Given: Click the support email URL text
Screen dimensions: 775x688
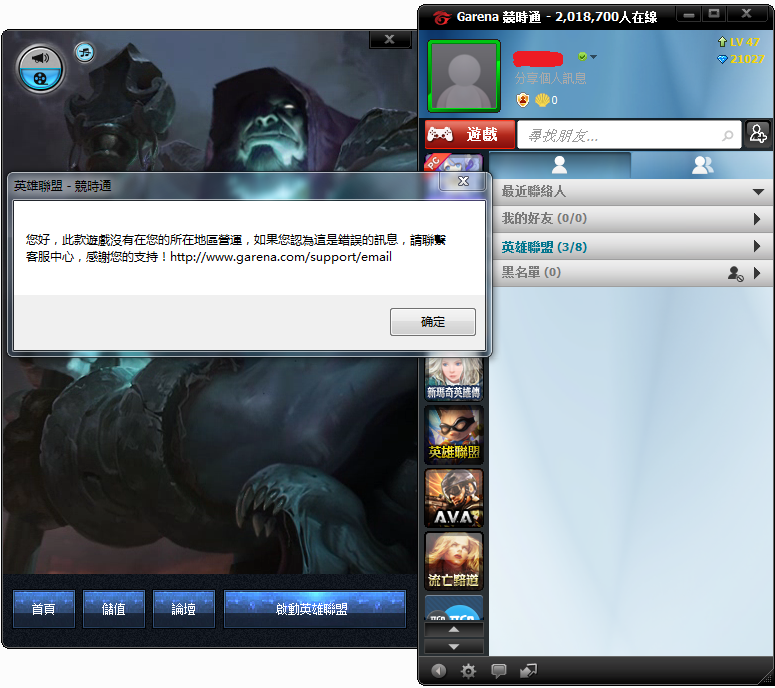Looking at the screenshot, I should point(281,257).
